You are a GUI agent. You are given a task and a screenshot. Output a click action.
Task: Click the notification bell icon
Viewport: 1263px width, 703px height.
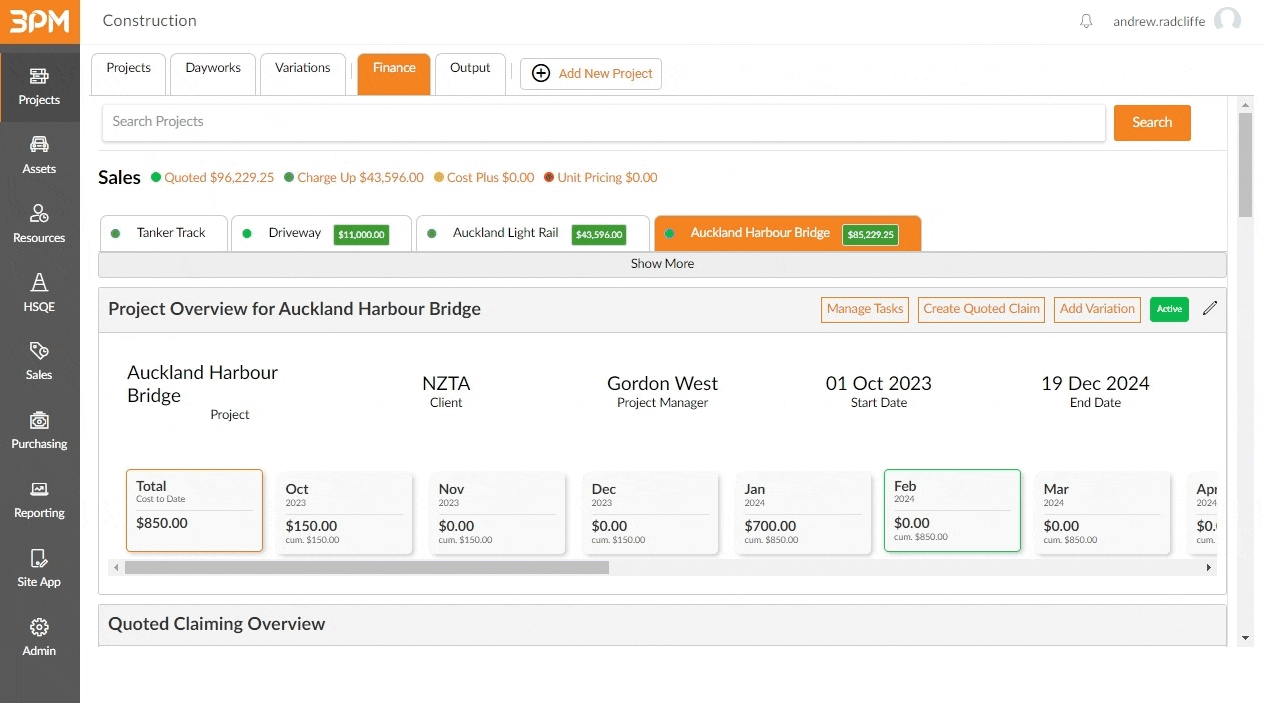pyautogui.click(x=1086, y=21)
